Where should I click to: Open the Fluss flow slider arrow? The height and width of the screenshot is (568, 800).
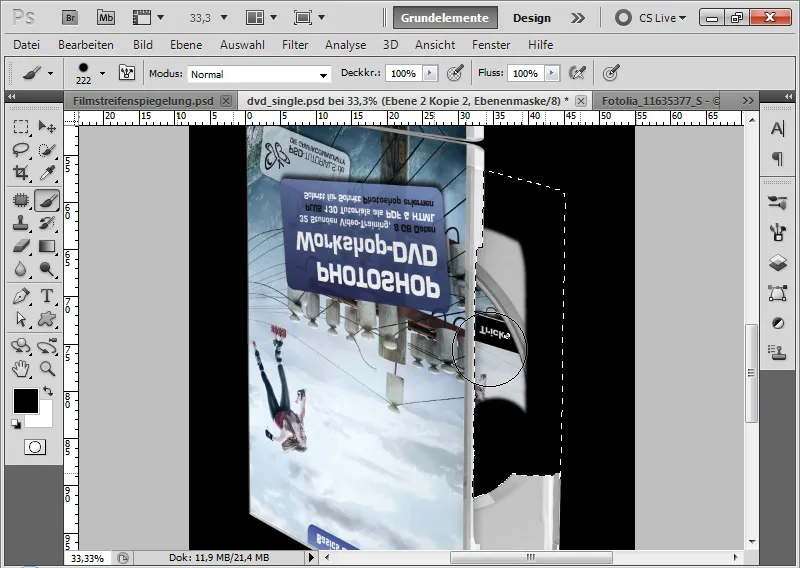click(551, 73)
